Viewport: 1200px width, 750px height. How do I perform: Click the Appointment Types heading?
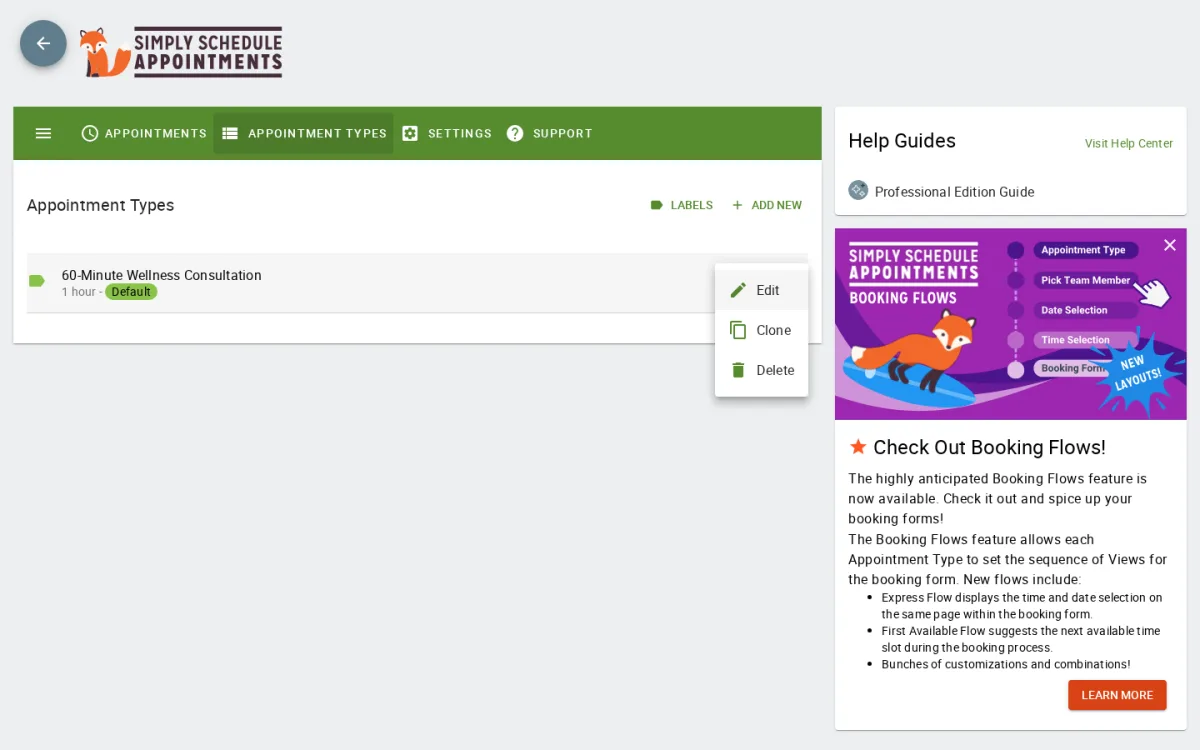[x=100, y=205]
